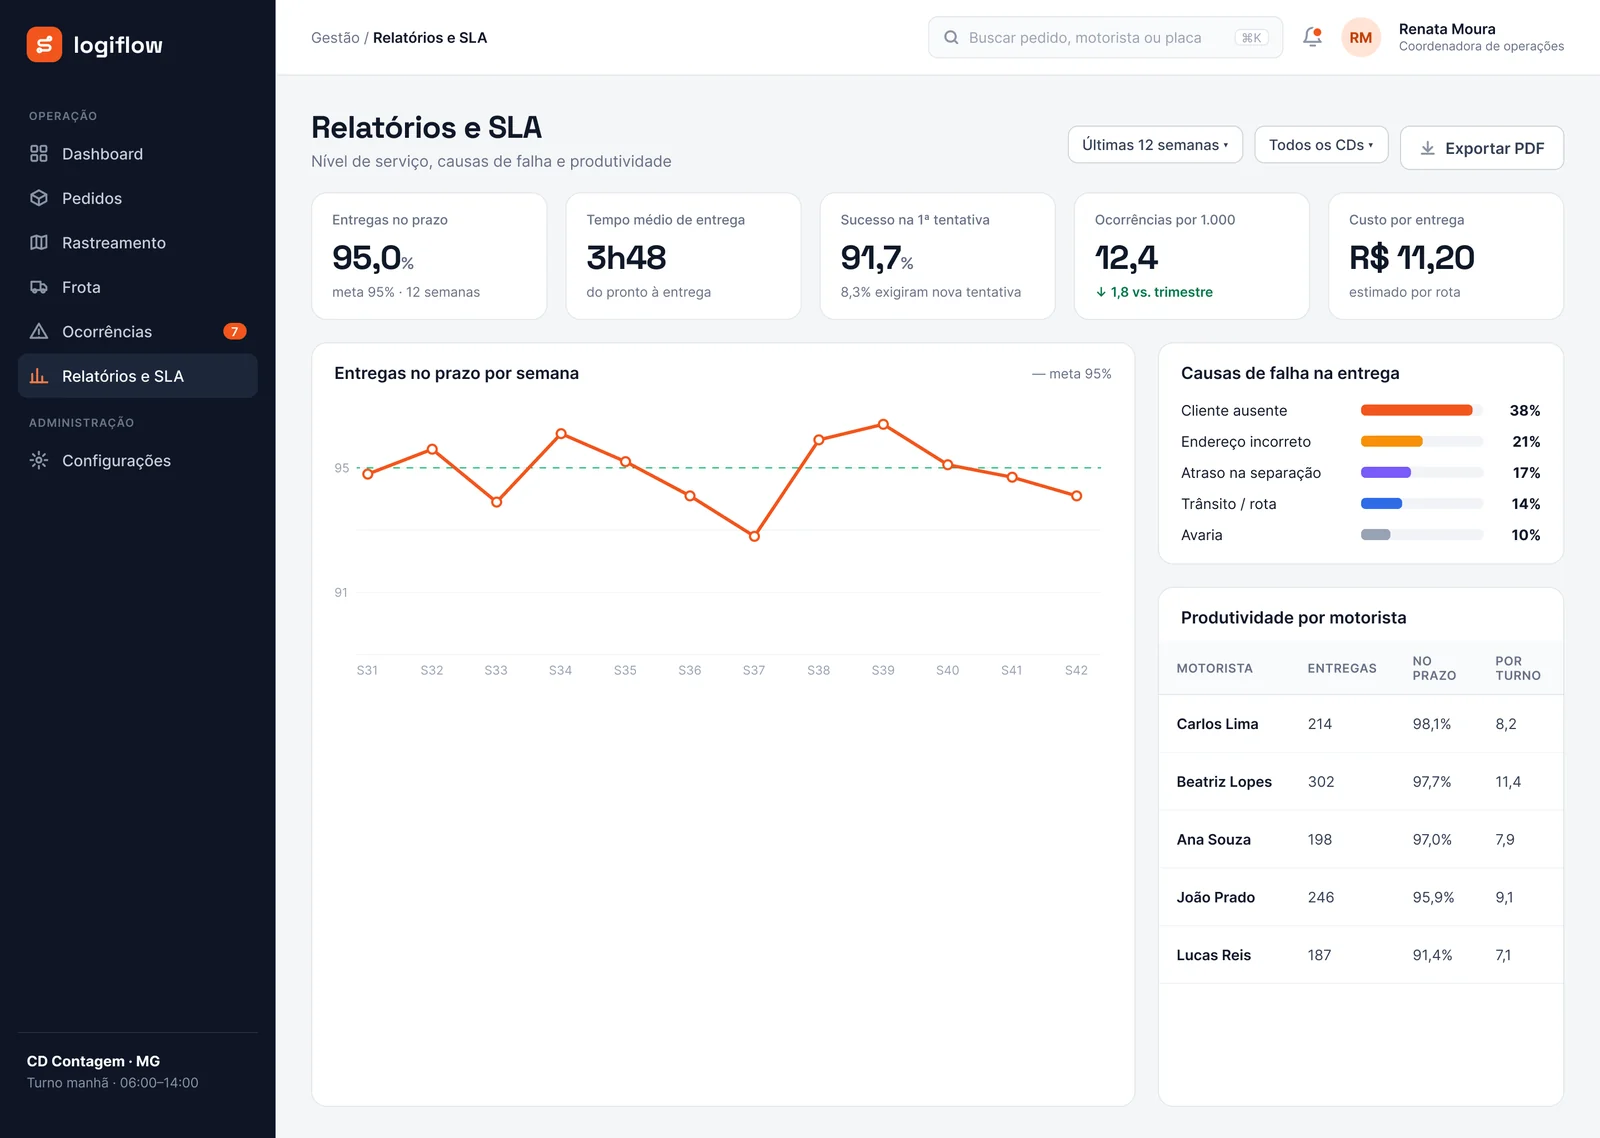
Task: Click the S39 peak data point
Action: [x=883, y=424]
